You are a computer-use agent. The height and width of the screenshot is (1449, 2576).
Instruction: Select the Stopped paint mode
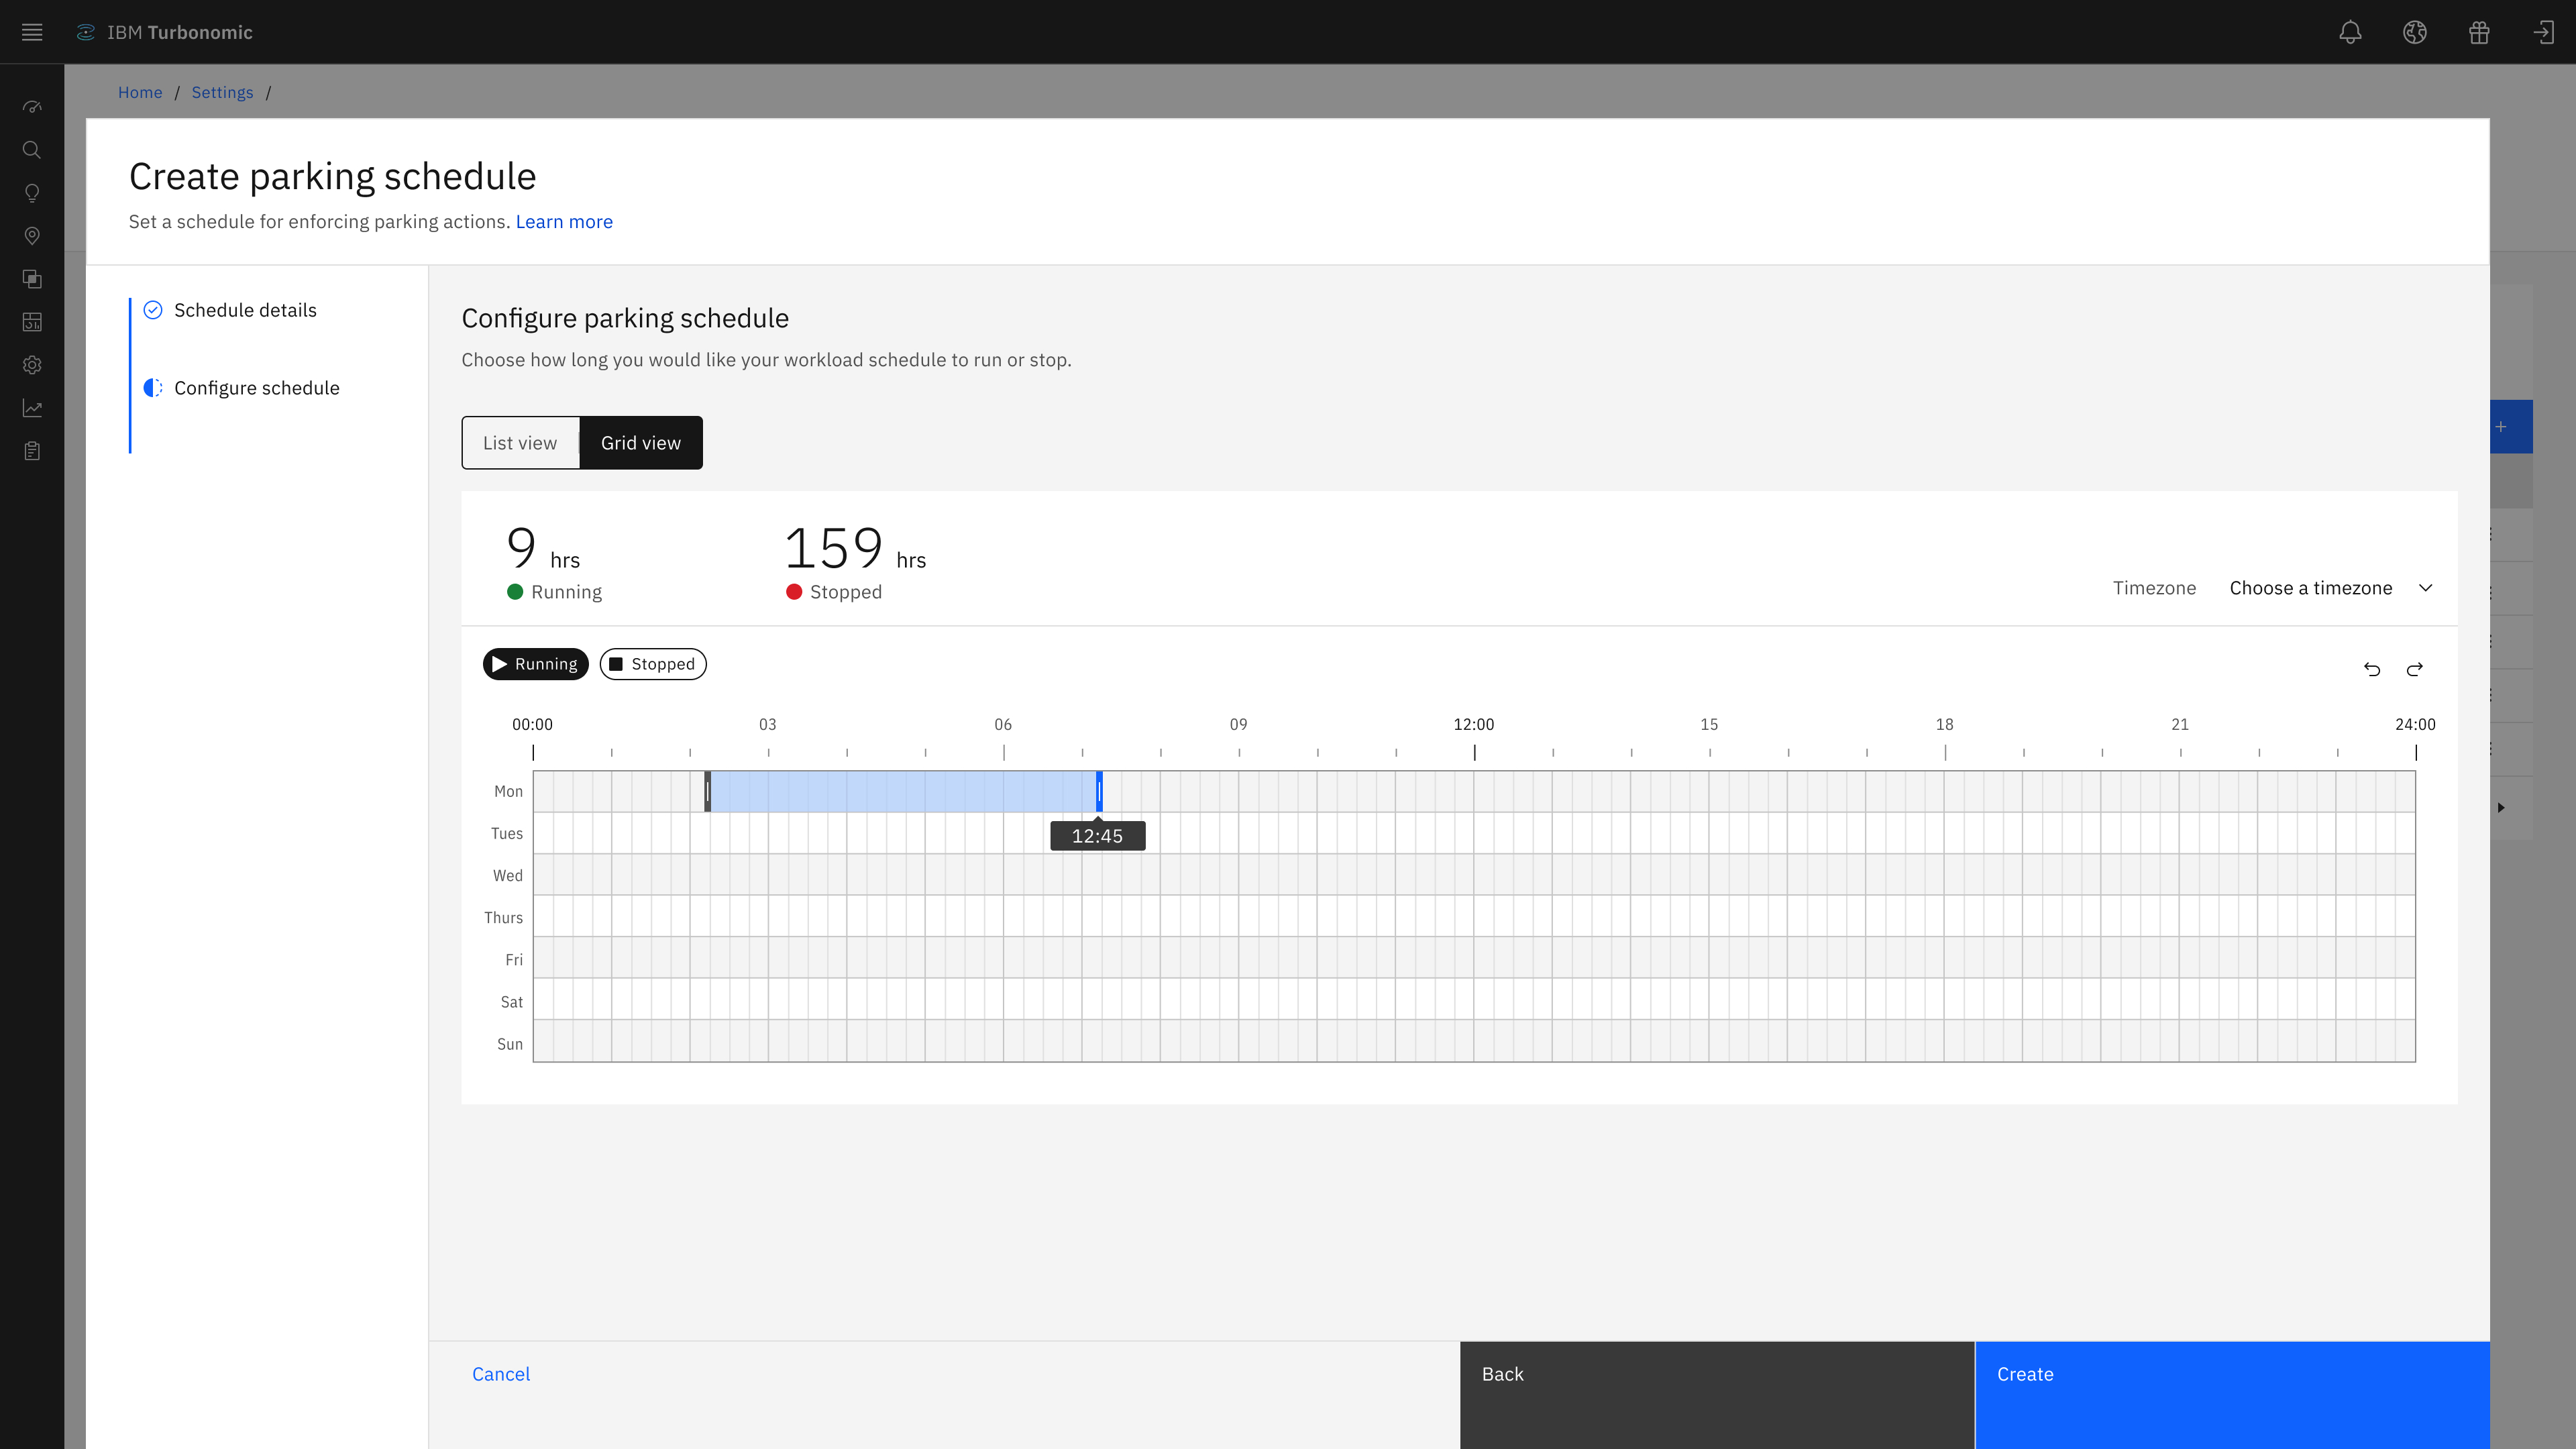(653, 664)
